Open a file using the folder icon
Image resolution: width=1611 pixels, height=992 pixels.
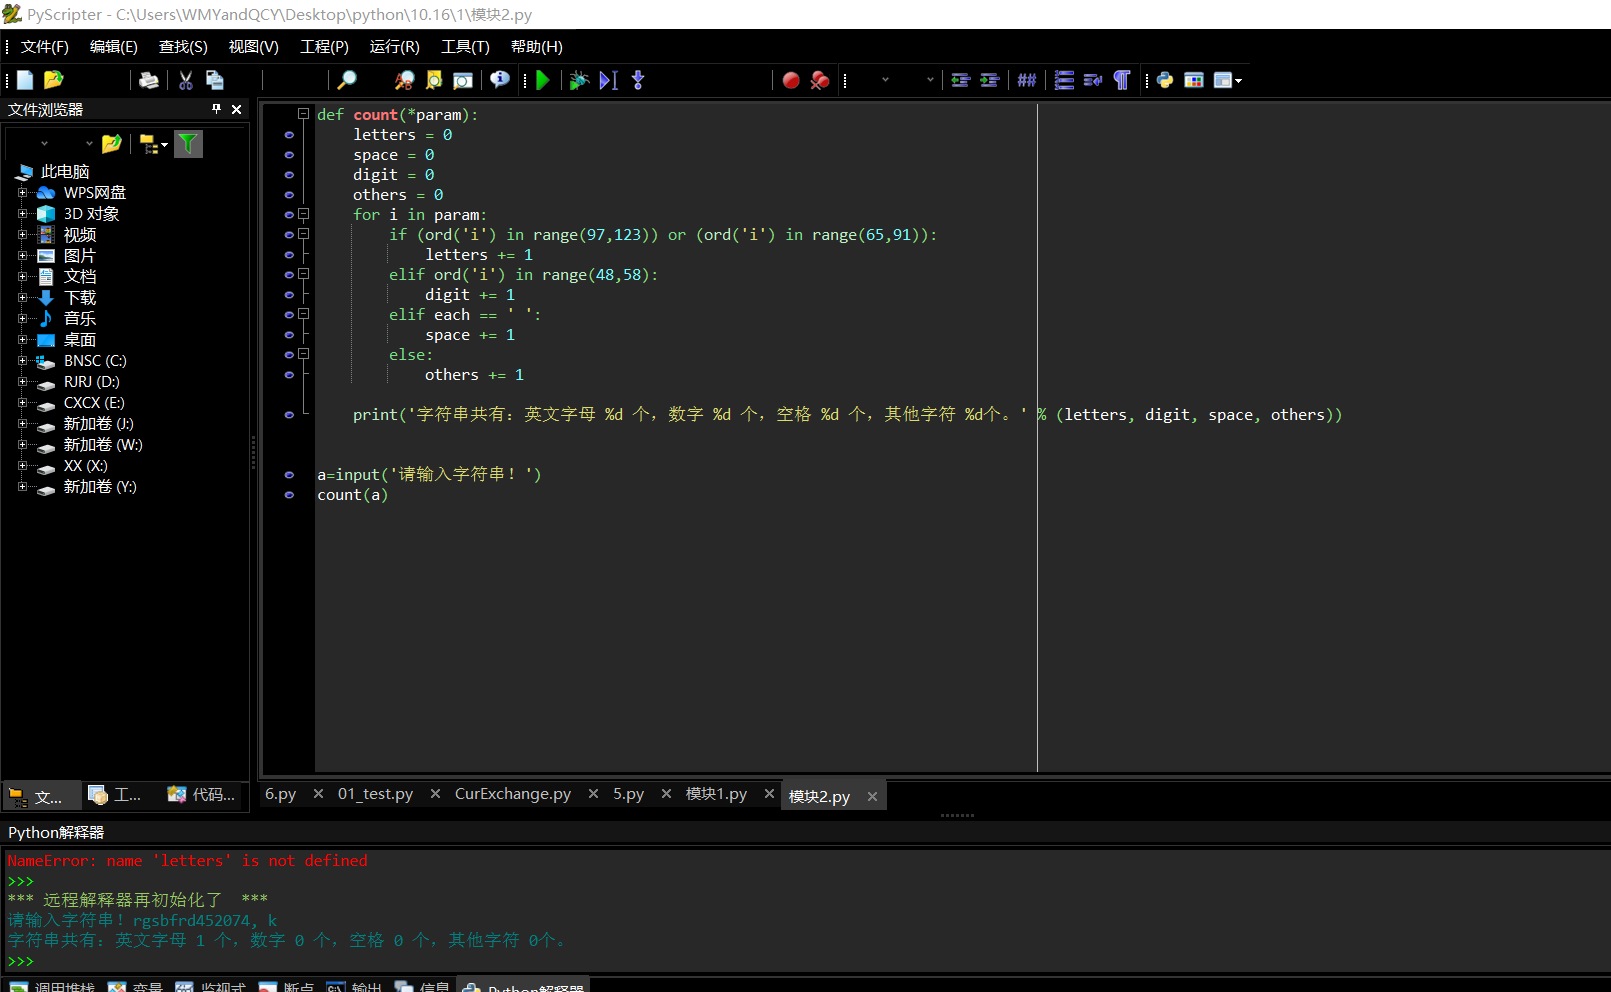click(54, 80)
